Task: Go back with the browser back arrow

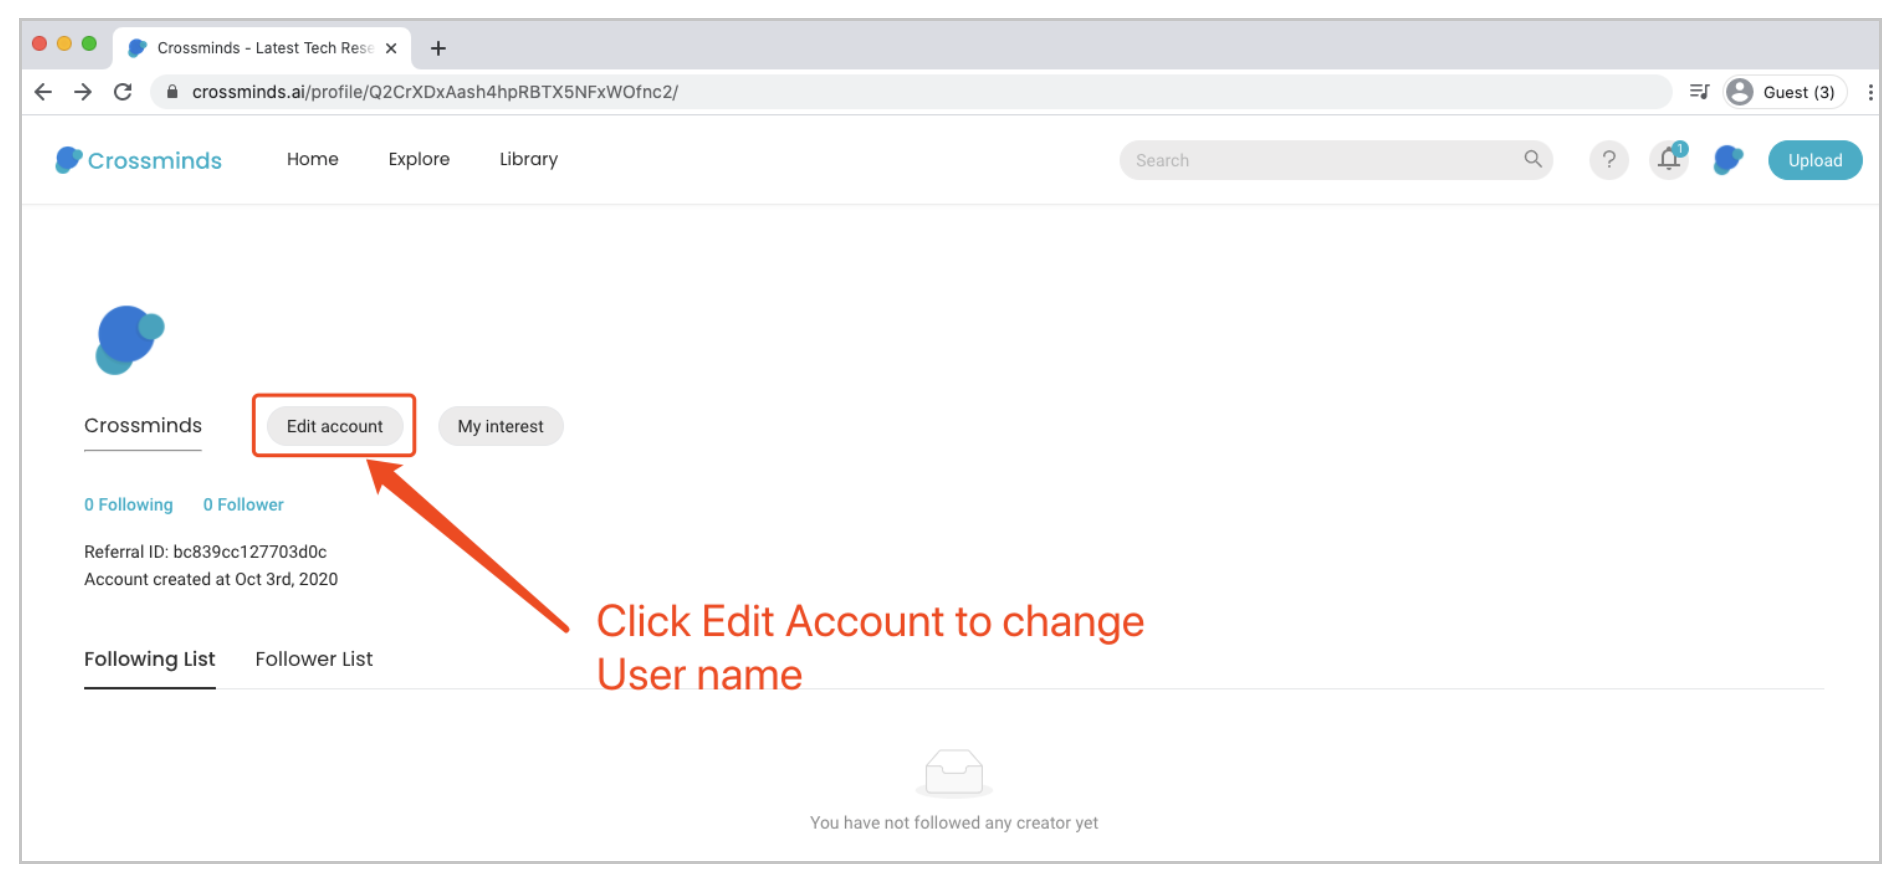Action: click(43, 92)
